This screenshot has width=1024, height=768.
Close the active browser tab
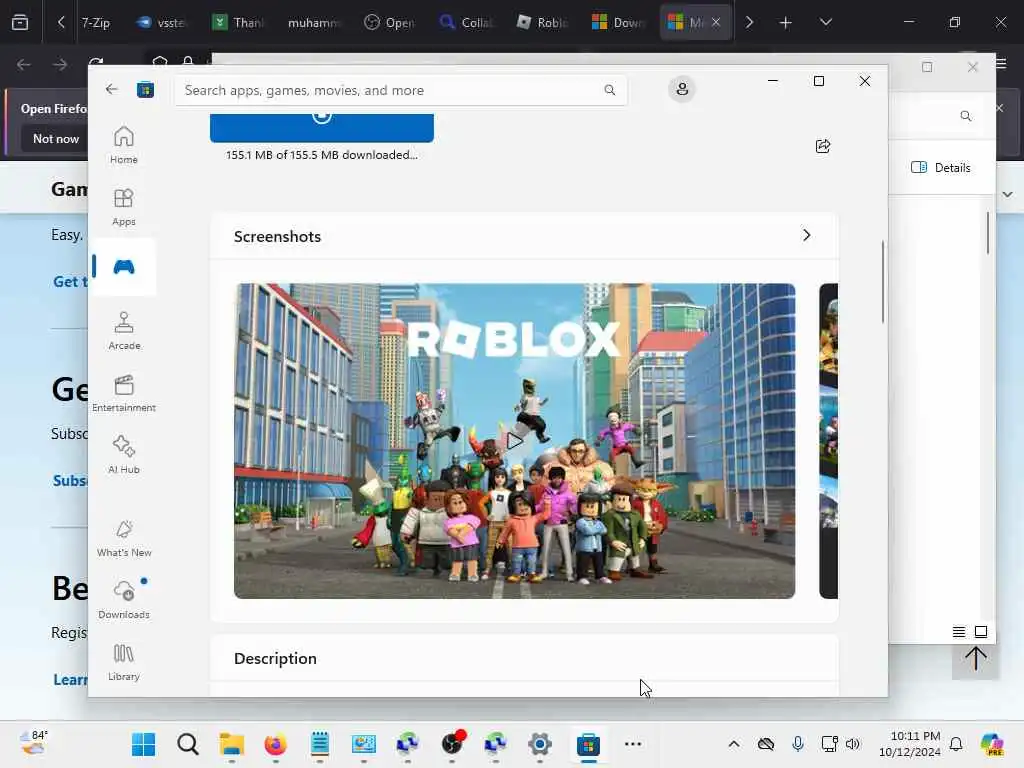716,22
